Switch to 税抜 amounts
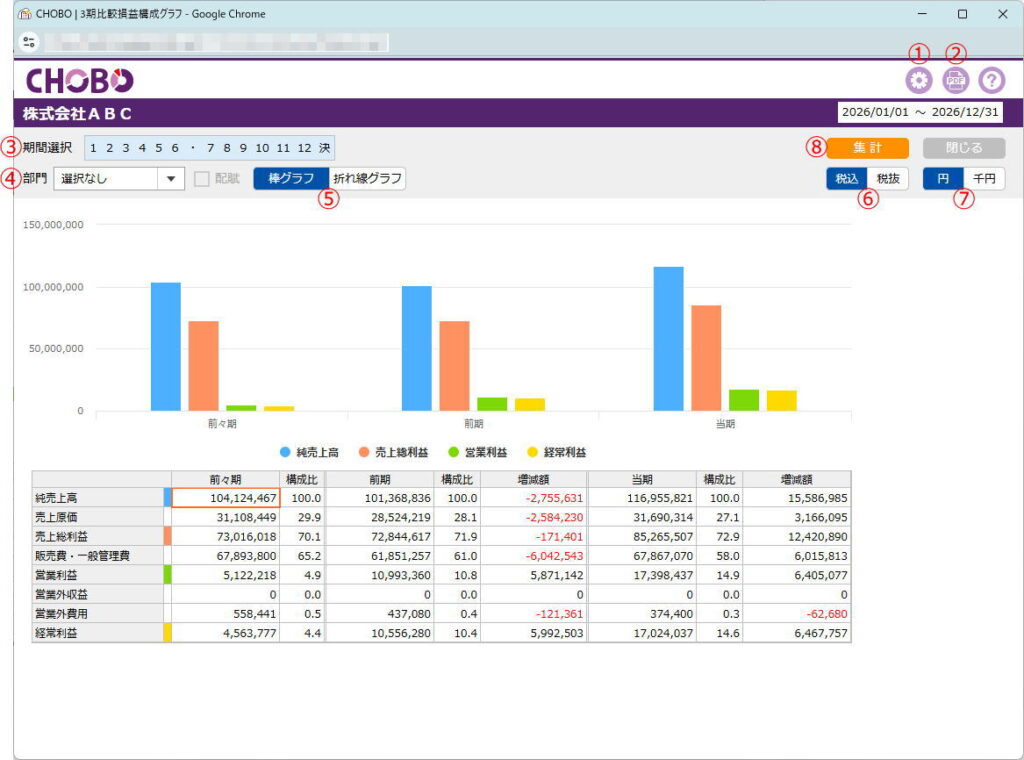The image size is (1024, 760). pos(887,178)
